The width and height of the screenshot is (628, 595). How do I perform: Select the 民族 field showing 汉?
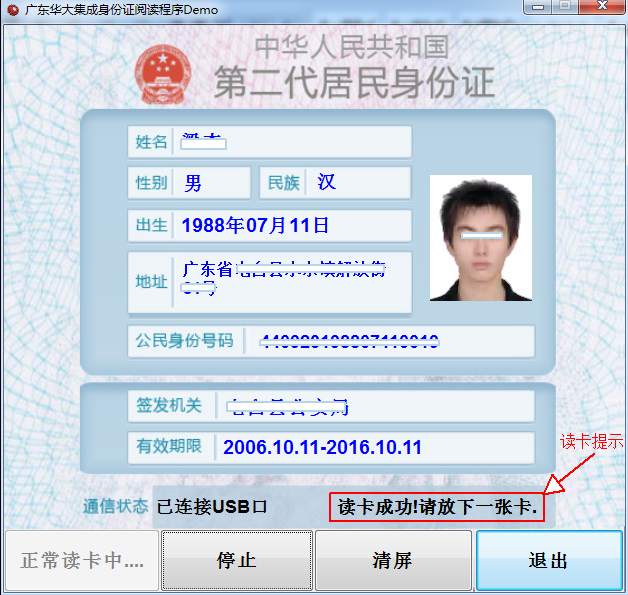point(356,183)
